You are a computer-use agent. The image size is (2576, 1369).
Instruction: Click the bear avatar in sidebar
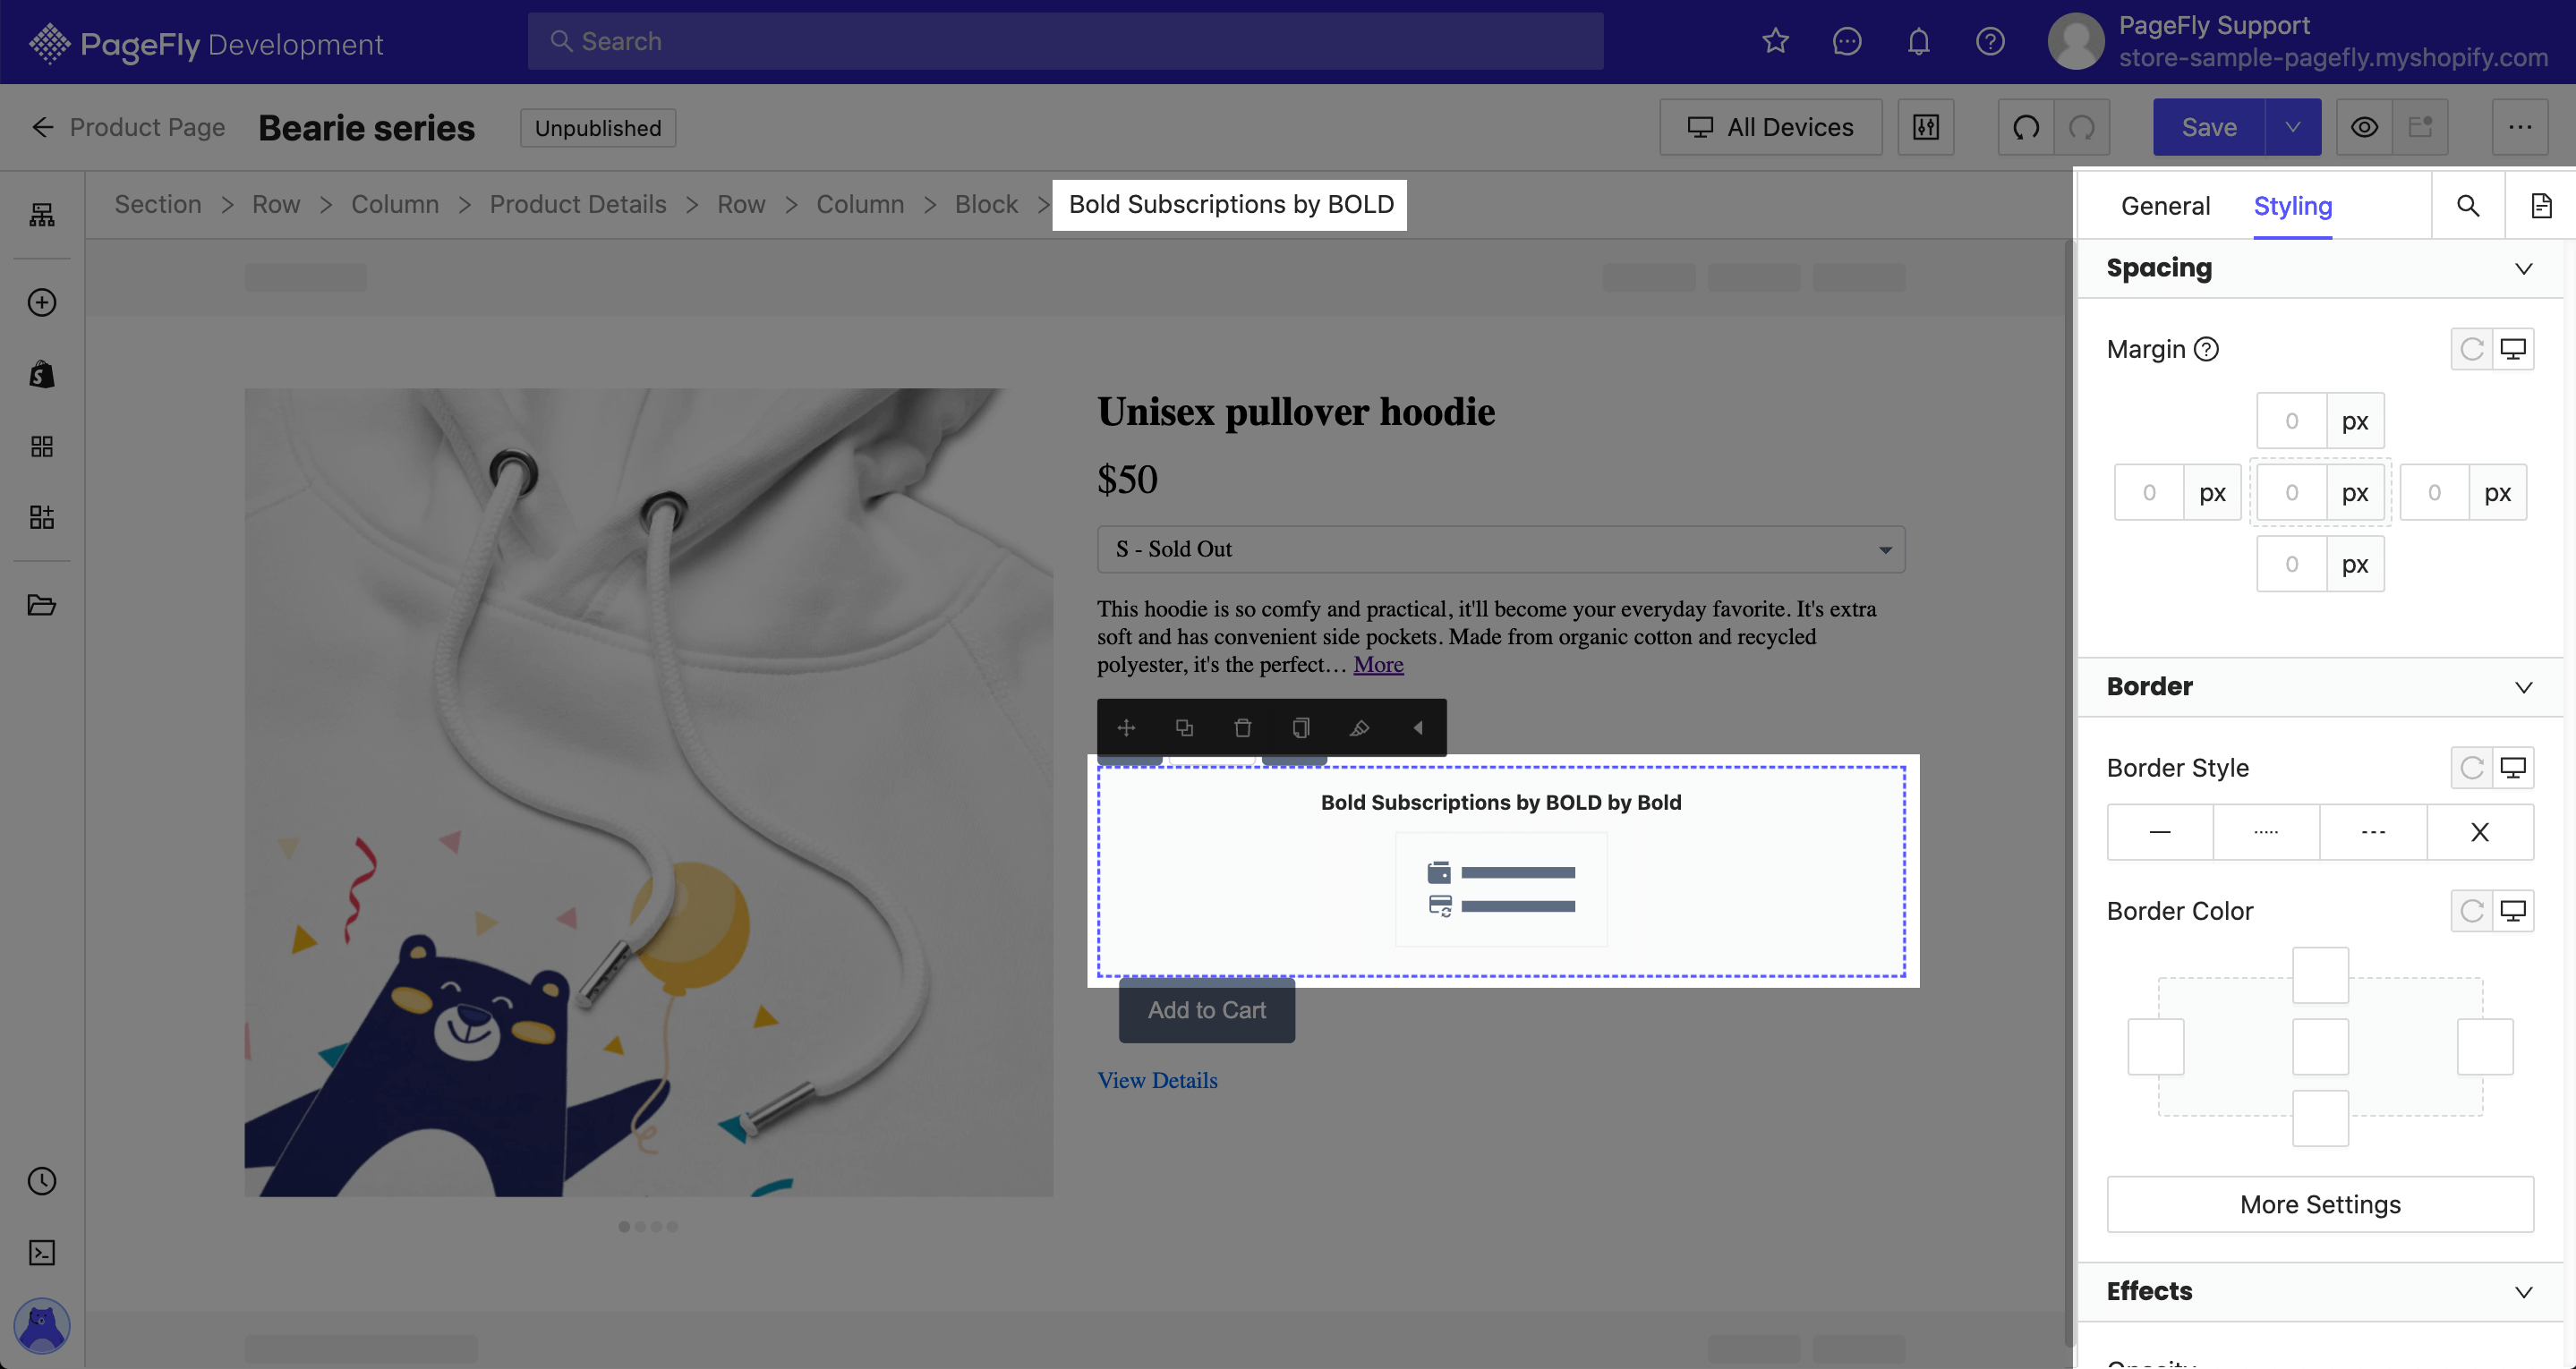pyautogui.click(x=42, y=1326)
